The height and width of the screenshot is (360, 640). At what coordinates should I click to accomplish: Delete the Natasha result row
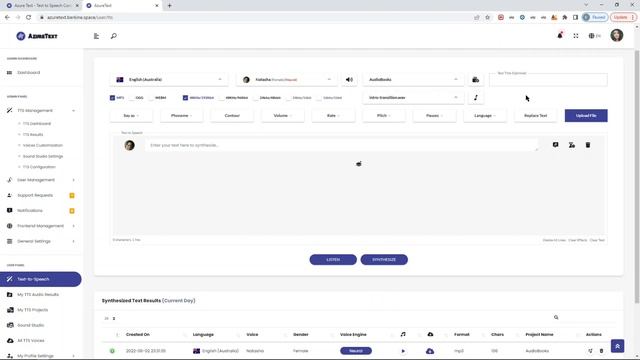coord(601,351)
